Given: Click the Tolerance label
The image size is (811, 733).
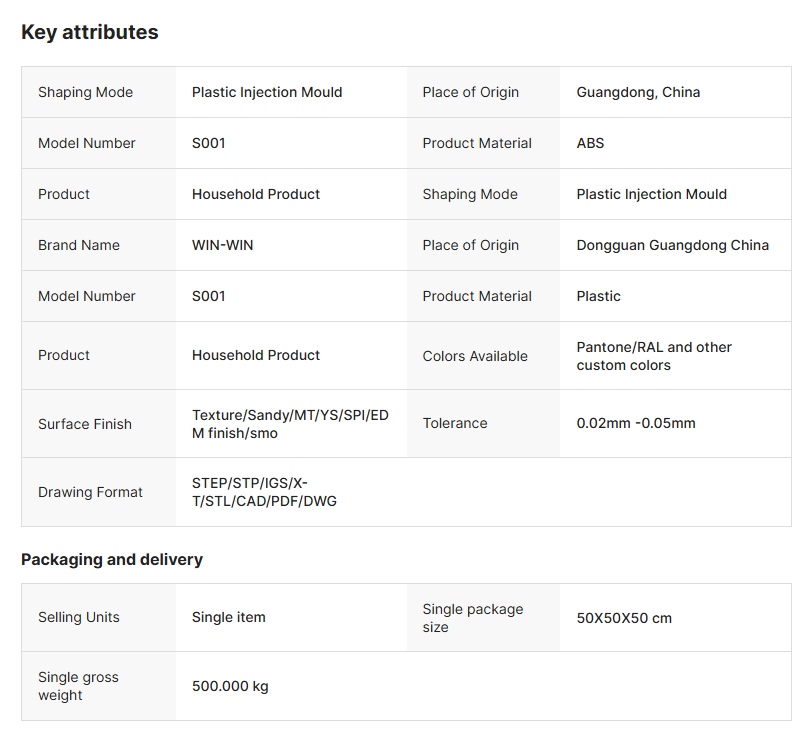Looking at the screenshot, I should point(455,423).
